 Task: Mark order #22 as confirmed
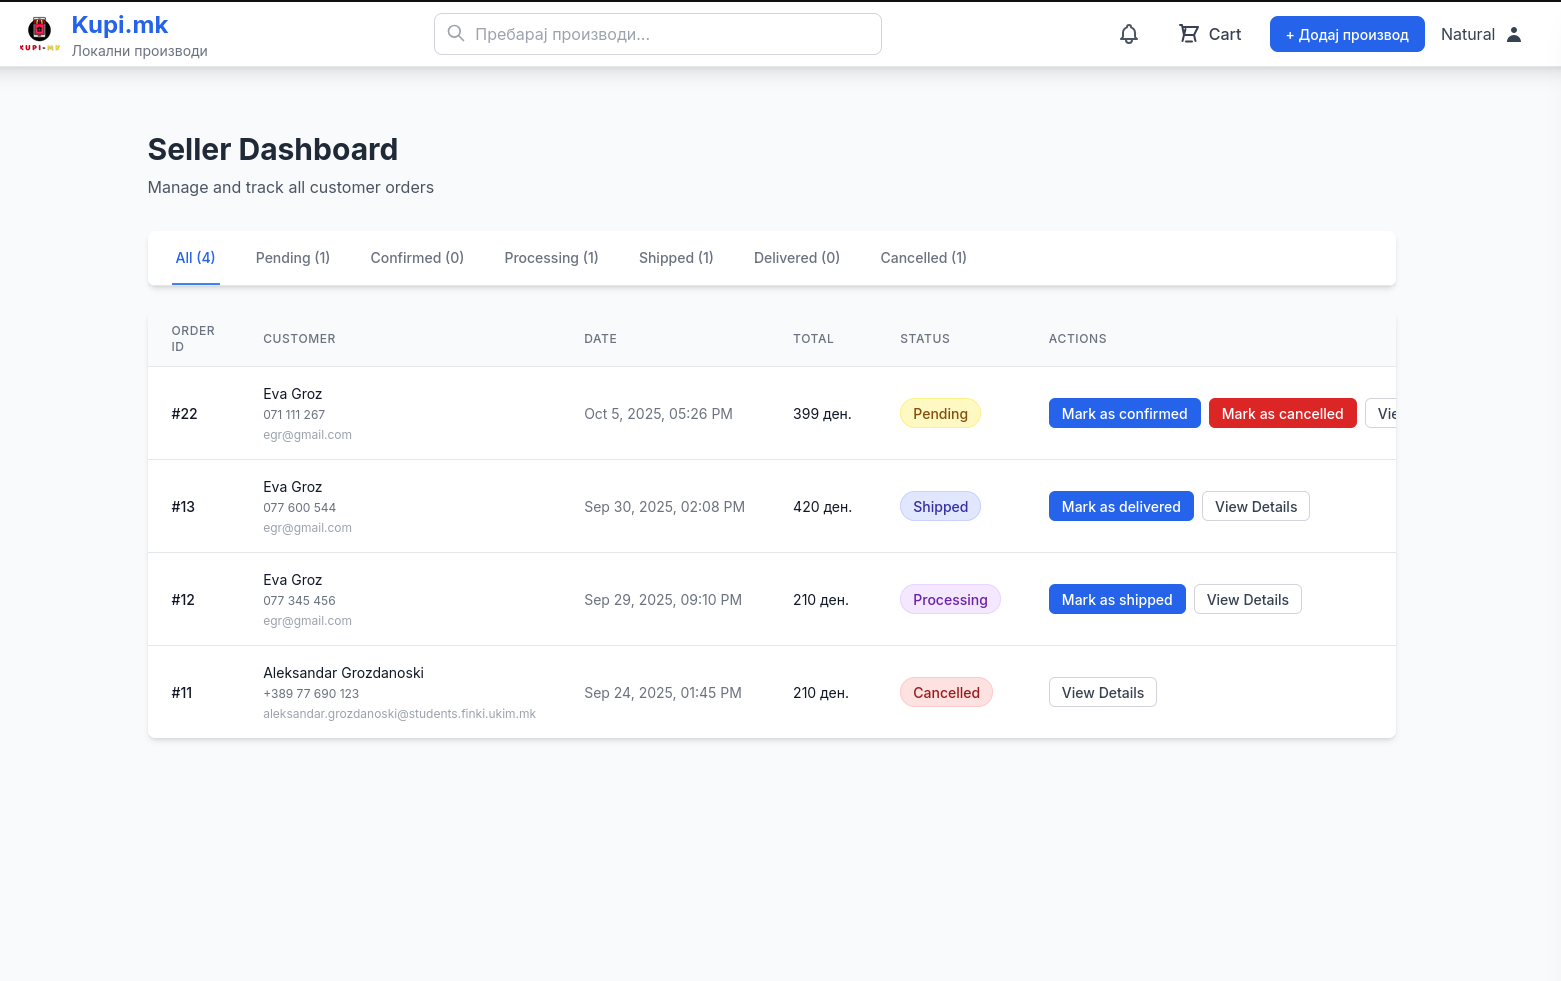1124,414
